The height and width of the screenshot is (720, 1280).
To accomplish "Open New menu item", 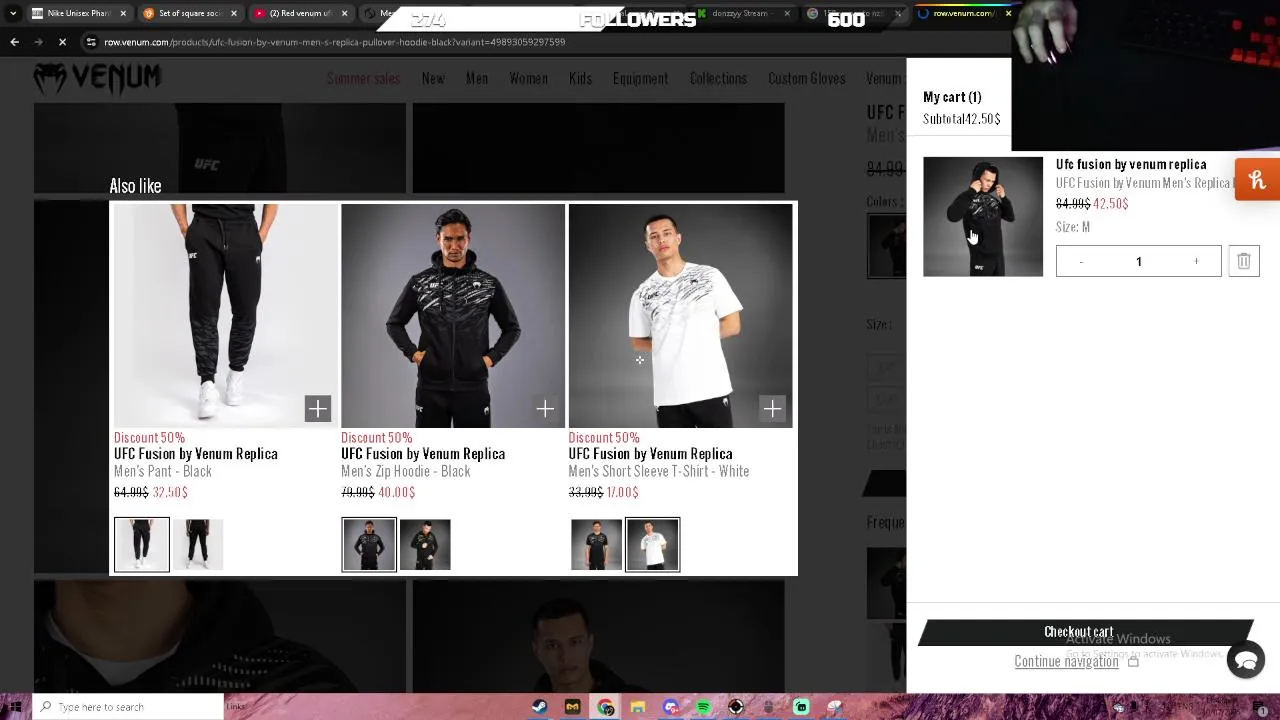I will pos(433,78).
